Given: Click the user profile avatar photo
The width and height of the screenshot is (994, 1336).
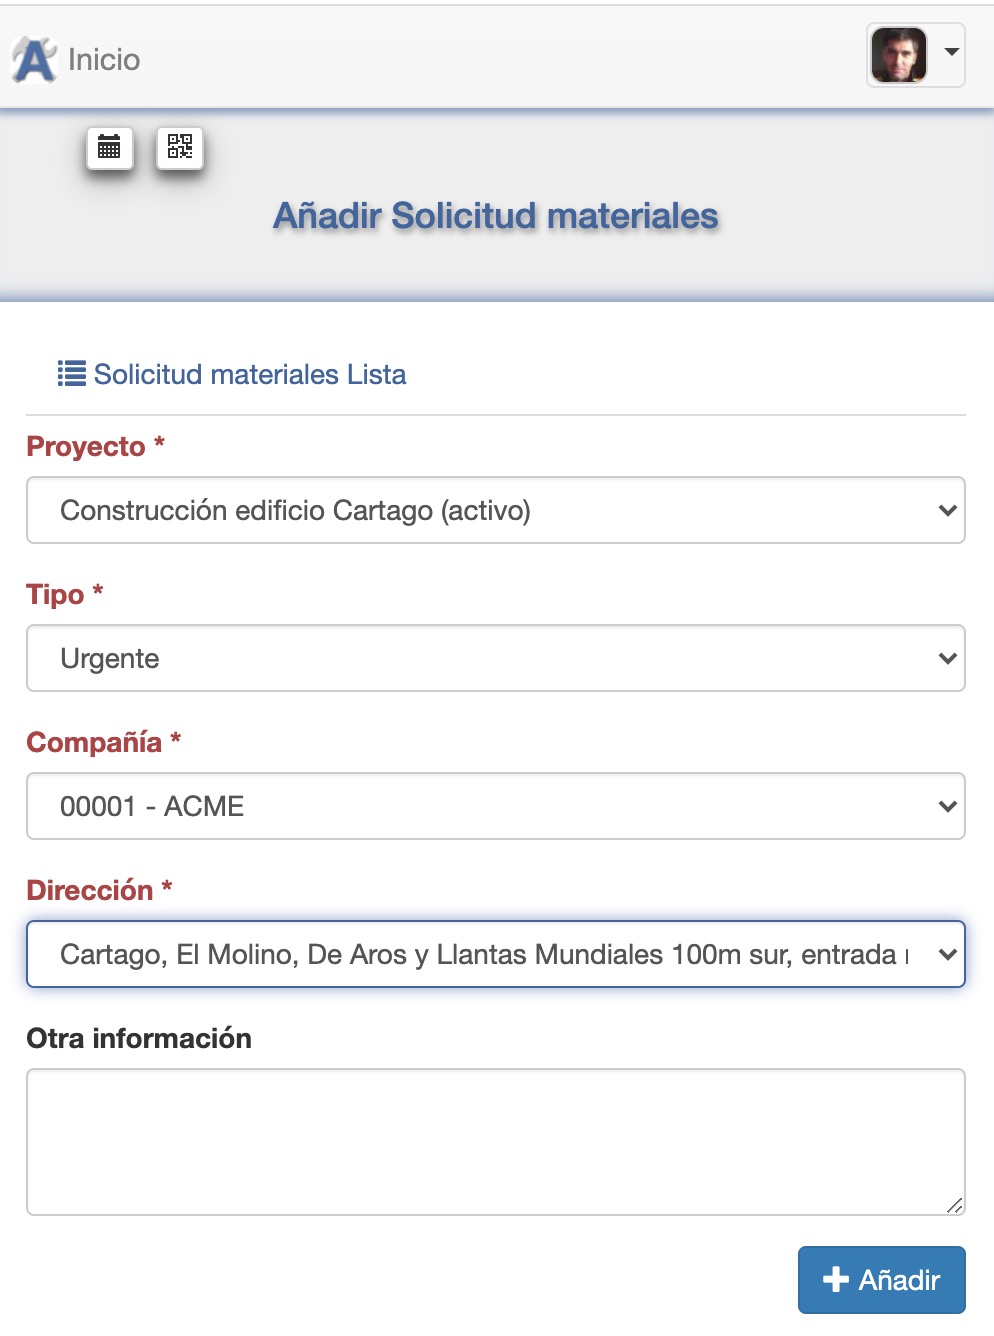Looking at the screenshot, I should [x=899, y=55].
